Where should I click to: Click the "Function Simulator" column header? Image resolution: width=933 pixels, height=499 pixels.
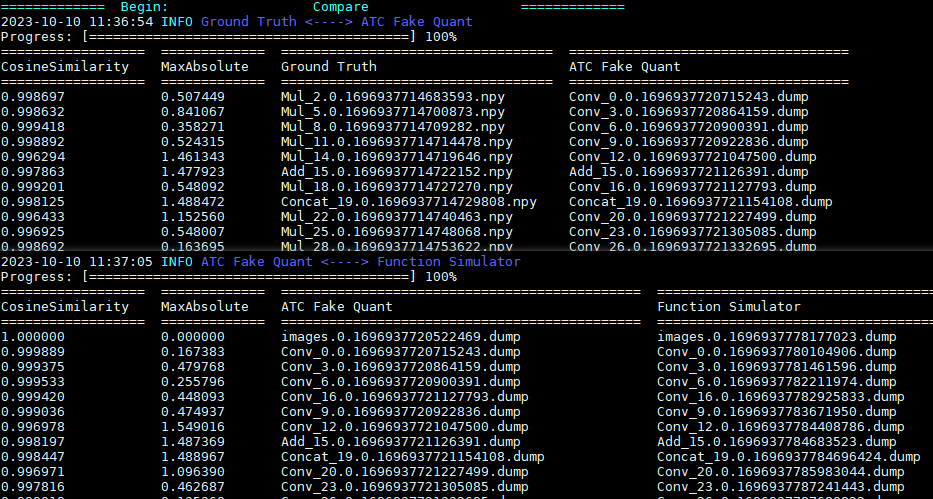pyautogui.click(x=729, y=307)
